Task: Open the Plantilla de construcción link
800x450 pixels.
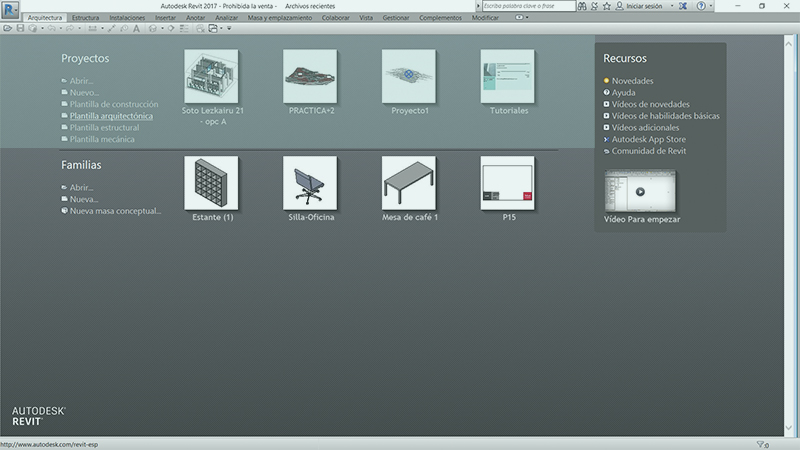Action: pos(114,104)
